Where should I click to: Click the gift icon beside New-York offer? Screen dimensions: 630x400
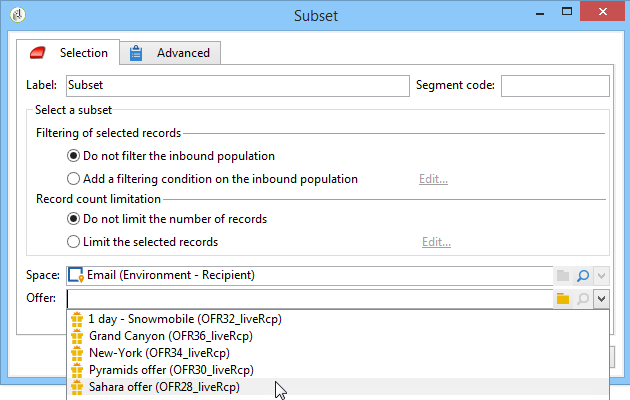point(76,352)
